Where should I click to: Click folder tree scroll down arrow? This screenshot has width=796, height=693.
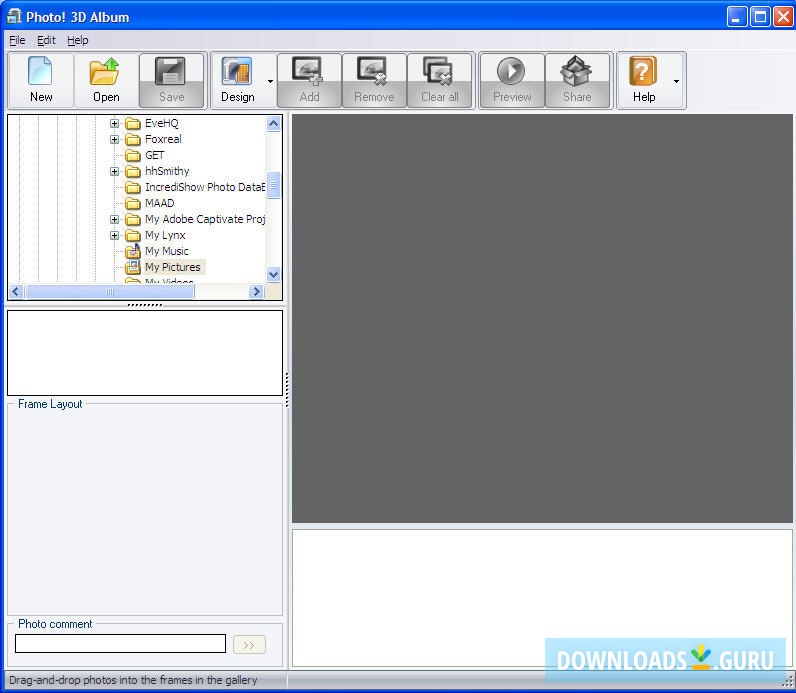pyautogui.click(x=273, y=275)
